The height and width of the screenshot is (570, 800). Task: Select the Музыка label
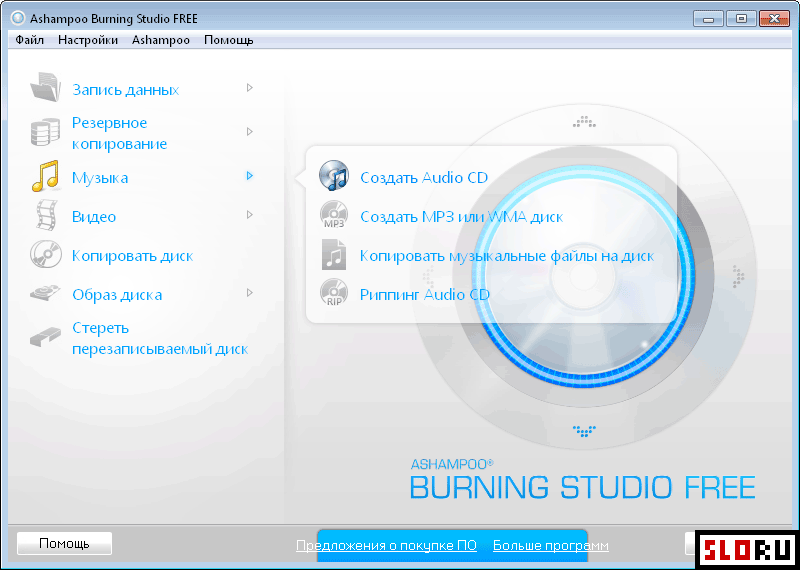coord(100,178)
